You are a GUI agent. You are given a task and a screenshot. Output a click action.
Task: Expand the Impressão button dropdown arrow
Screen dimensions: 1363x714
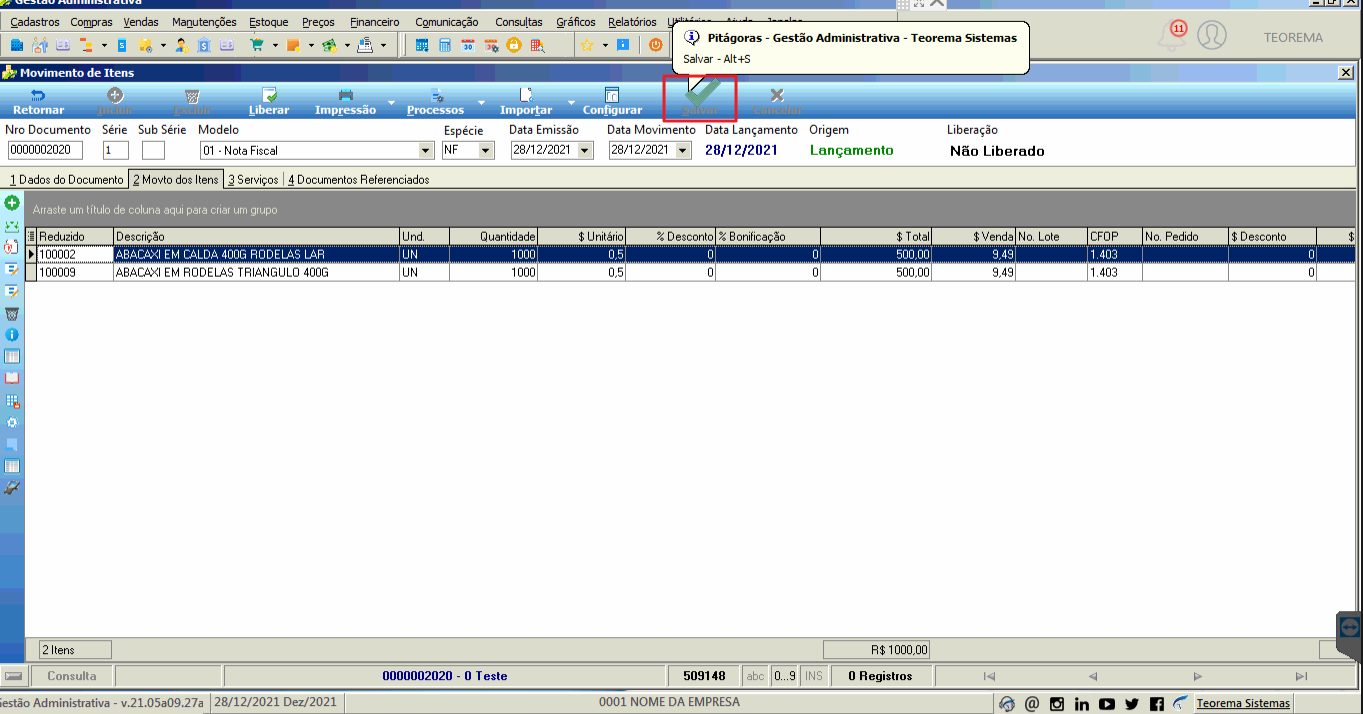(x=392, y=103)
